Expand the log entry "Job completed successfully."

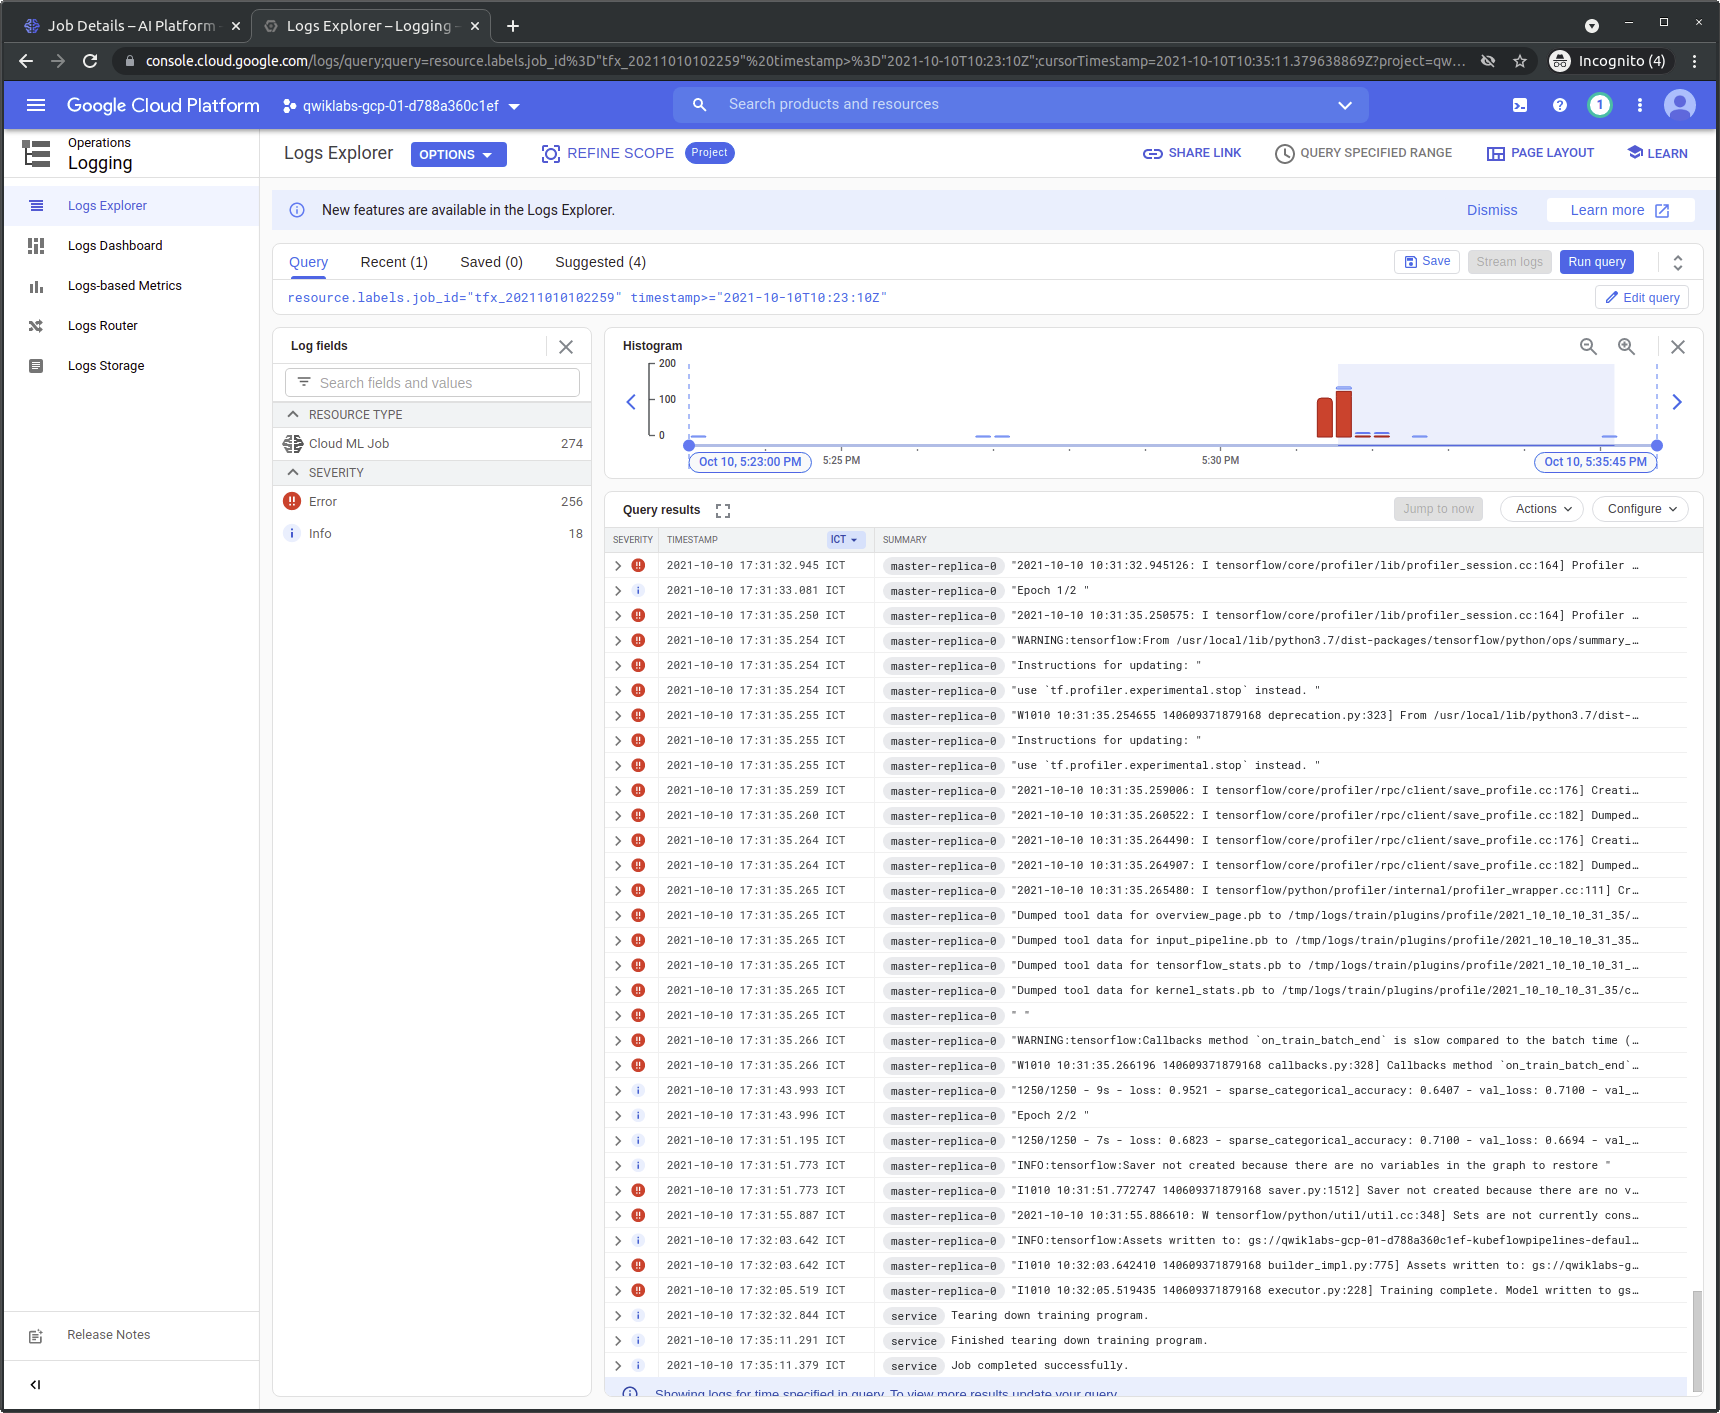pyautogui.click(x=618, y=1366)
